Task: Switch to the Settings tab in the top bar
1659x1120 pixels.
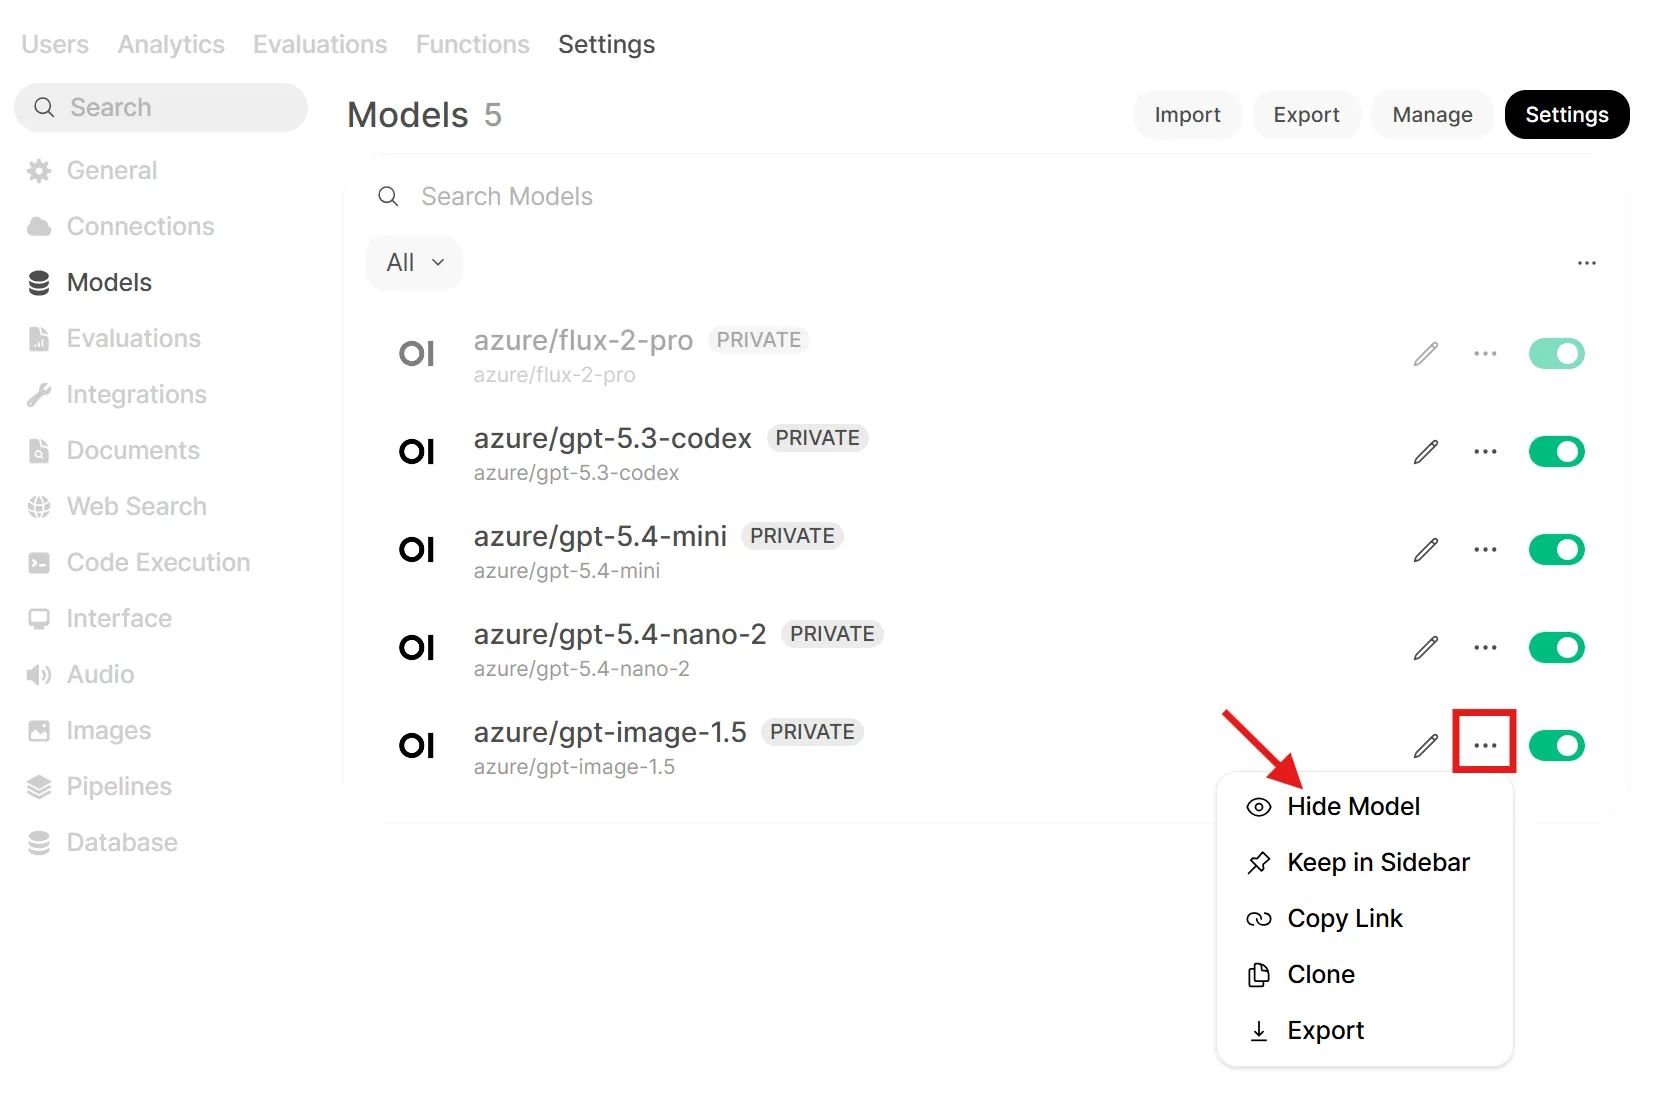Action: point(606,44)
